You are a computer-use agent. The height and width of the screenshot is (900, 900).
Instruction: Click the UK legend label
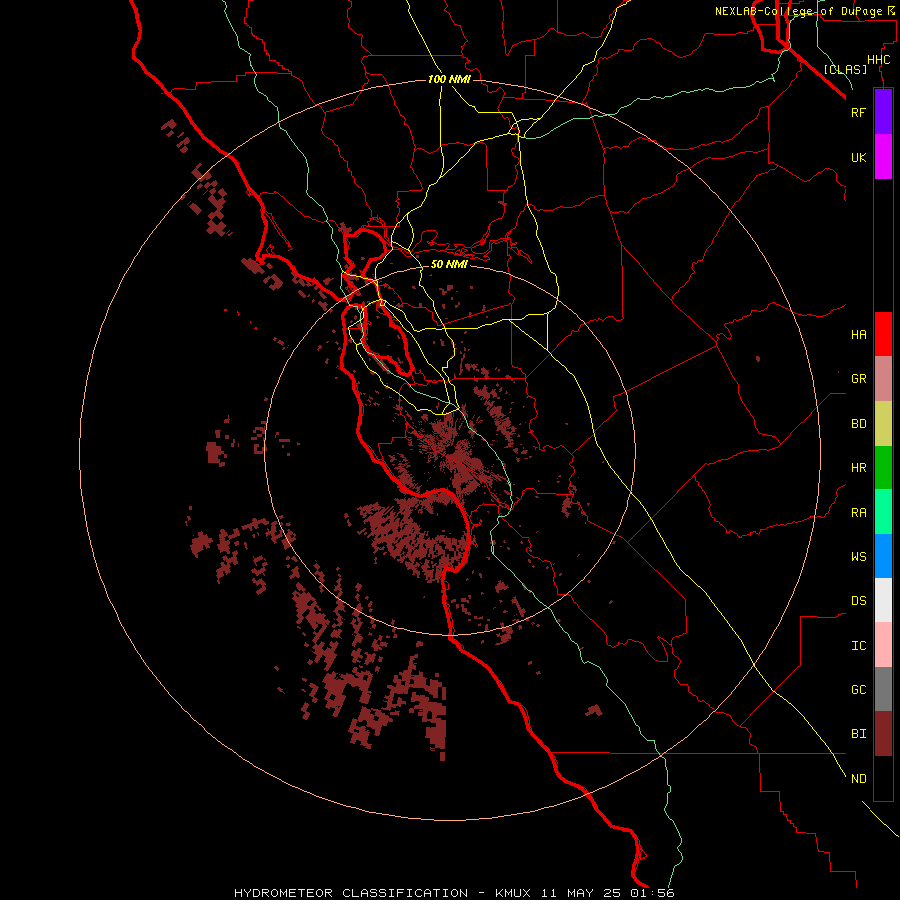[x=858, y=157]
